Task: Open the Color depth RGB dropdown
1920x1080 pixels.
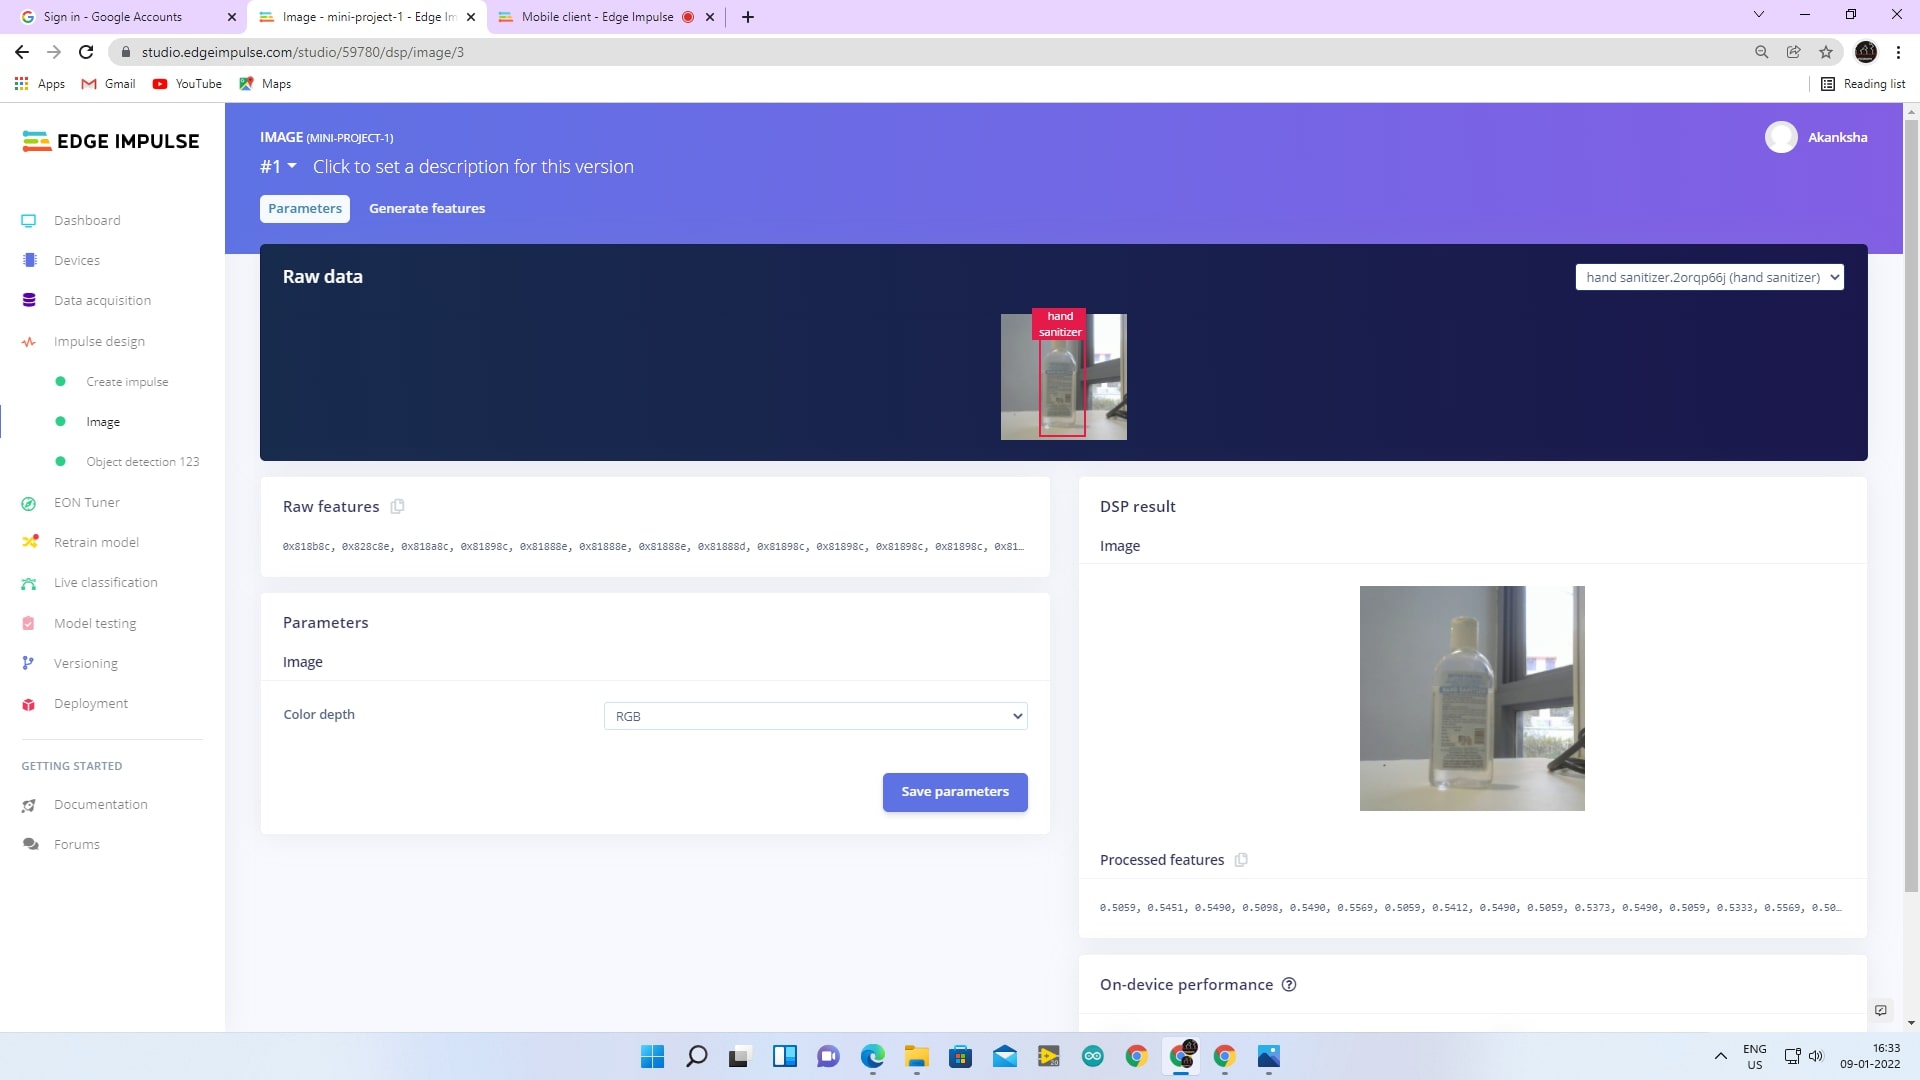Action: pyautogui.click(x=815, y=716)
